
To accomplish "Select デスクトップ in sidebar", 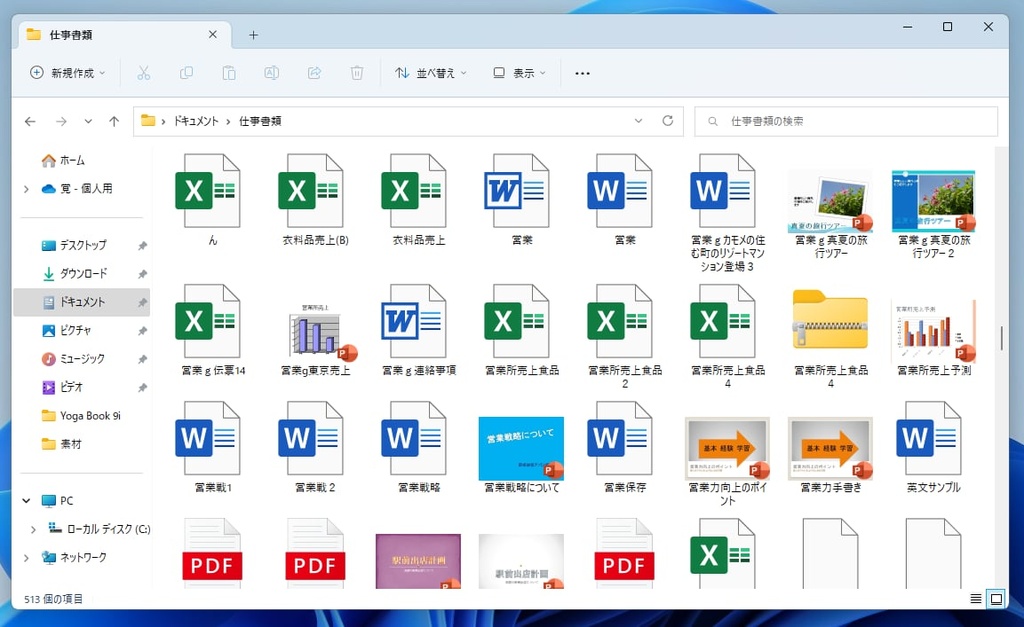I will click(82, 246).
